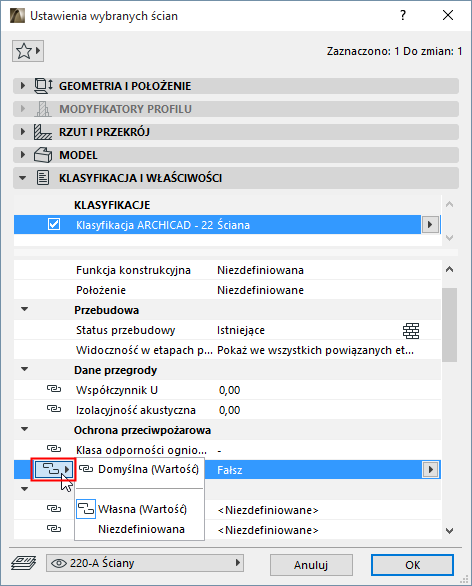Choose Własna (Wartość) from popup menu
Viewport: 472px width, 586px height.
pos(139,509)
